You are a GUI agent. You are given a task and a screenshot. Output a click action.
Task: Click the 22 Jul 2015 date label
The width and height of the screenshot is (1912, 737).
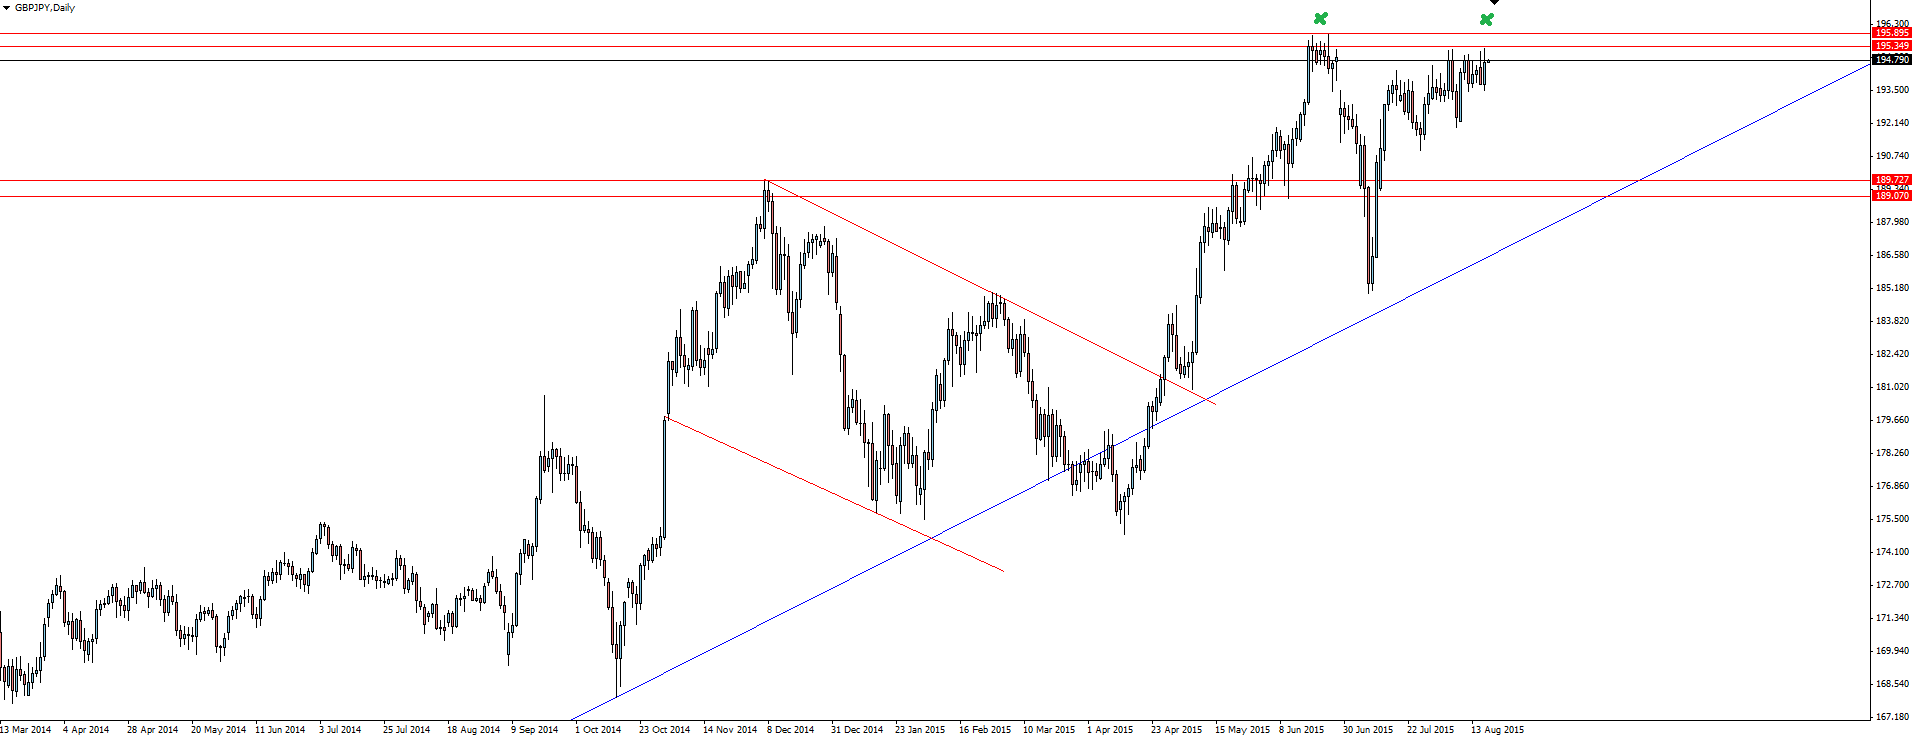(x=1431, y=730)
